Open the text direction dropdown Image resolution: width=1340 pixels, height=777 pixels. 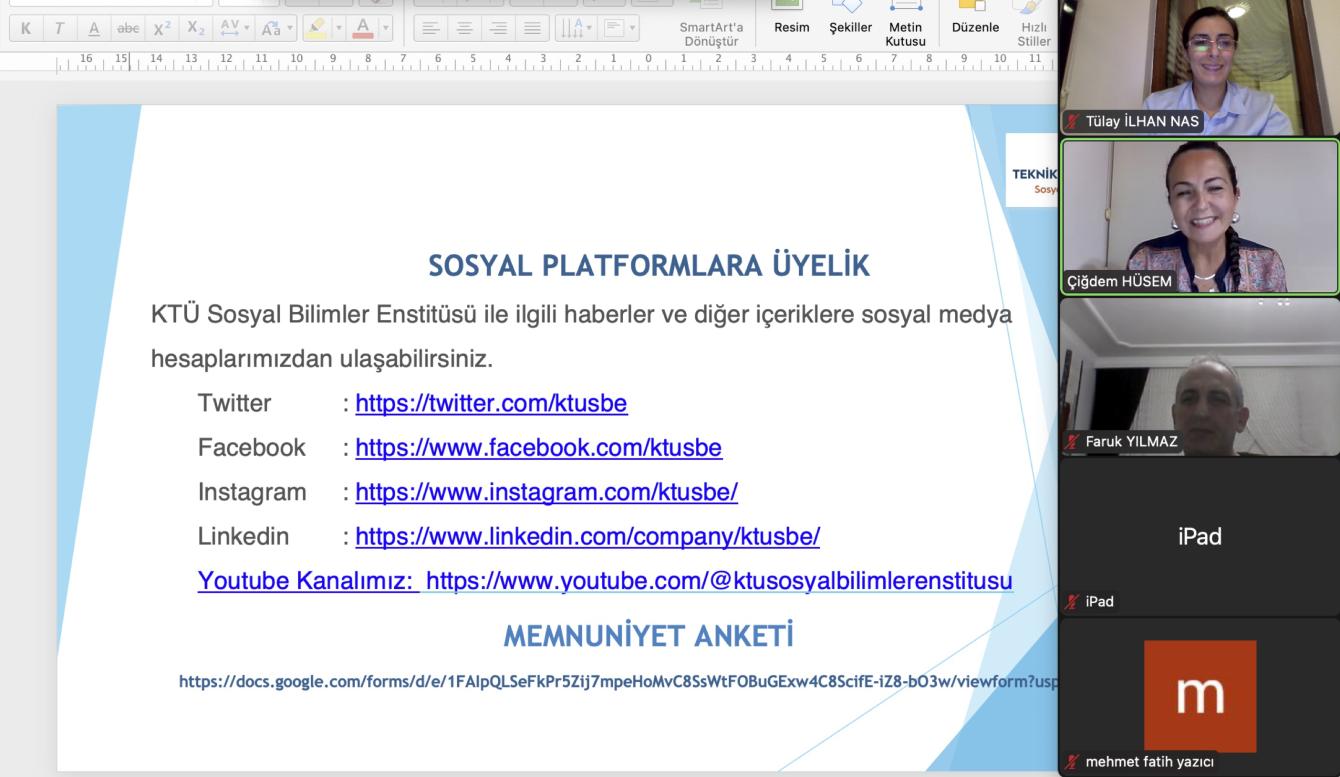[575, 28]
